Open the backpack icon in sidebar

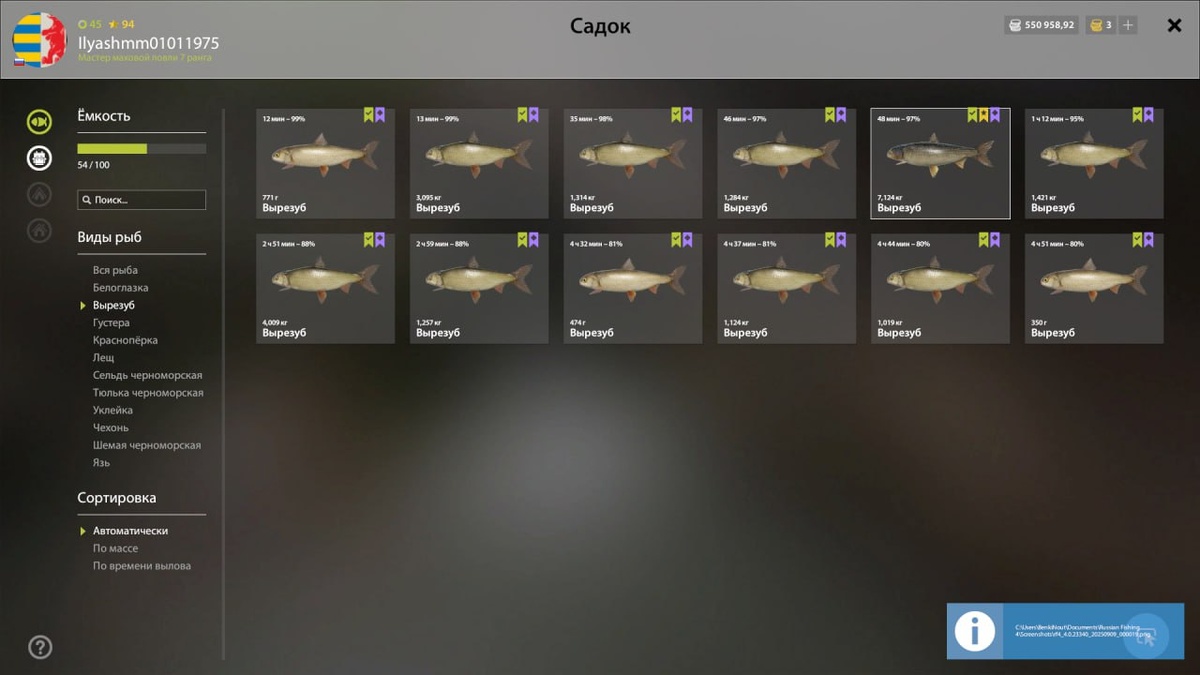click(39, 158)
